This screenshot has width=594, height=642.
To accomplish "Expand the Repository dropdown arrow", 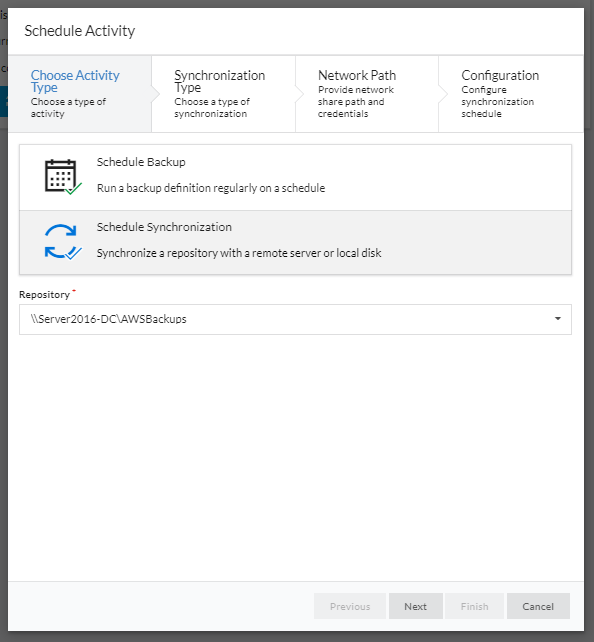I will (558, 319).
